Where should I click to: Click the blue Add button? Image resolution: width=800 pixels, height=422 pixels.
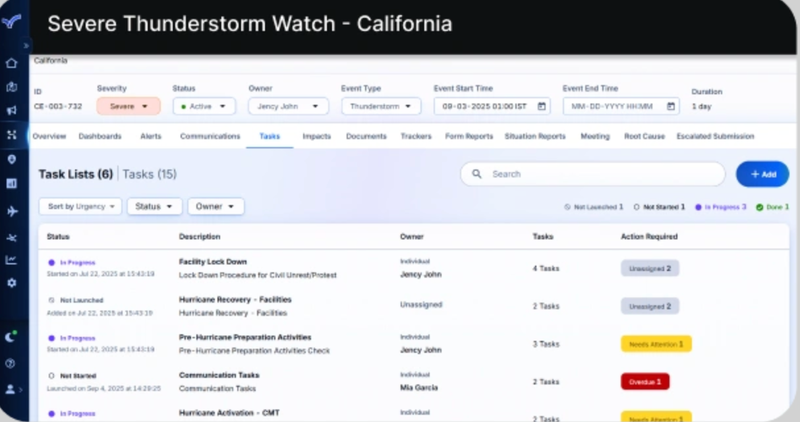tap(762, 174)
